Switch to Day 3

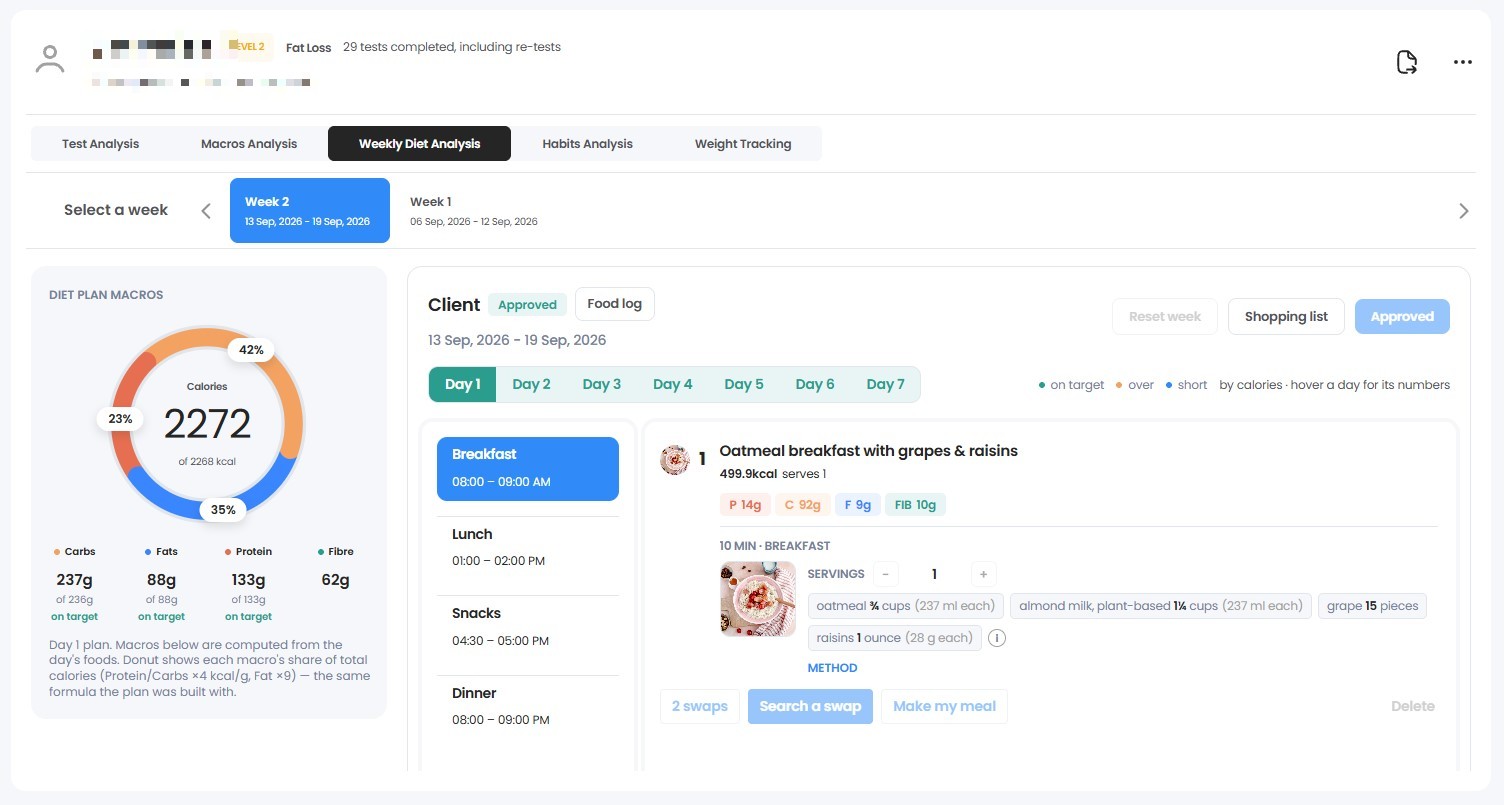[x=602, y=384]
